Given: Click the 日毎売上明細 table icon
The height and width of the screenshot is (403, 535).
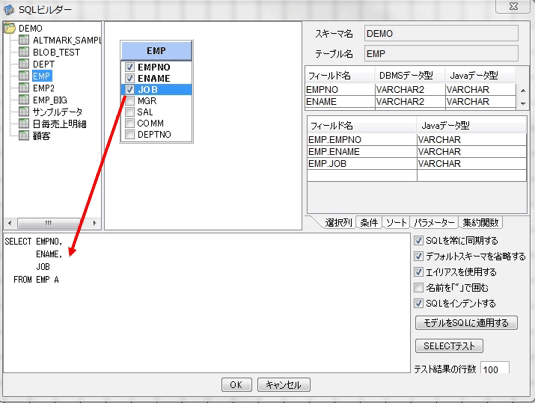Looking at the screenshot, I should (24, 124).
